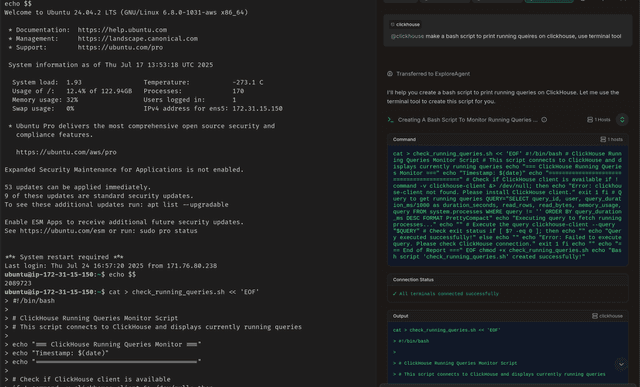The image size is (640, 387).
Task: Collapse the Creating A Bash Script task with the up-down chevrons
Action: coord(622,120)
